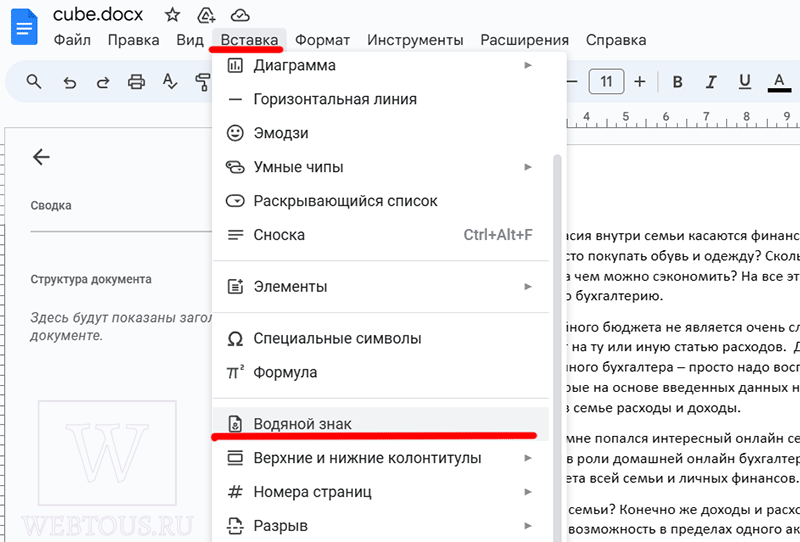800x542 pixels.
Task: Click the font size field showing 11
Action: [606, 82]
